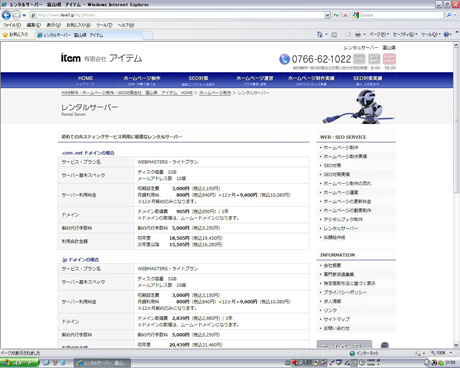
Task: Stop loading with the red X icon
Action: (345, 15)
